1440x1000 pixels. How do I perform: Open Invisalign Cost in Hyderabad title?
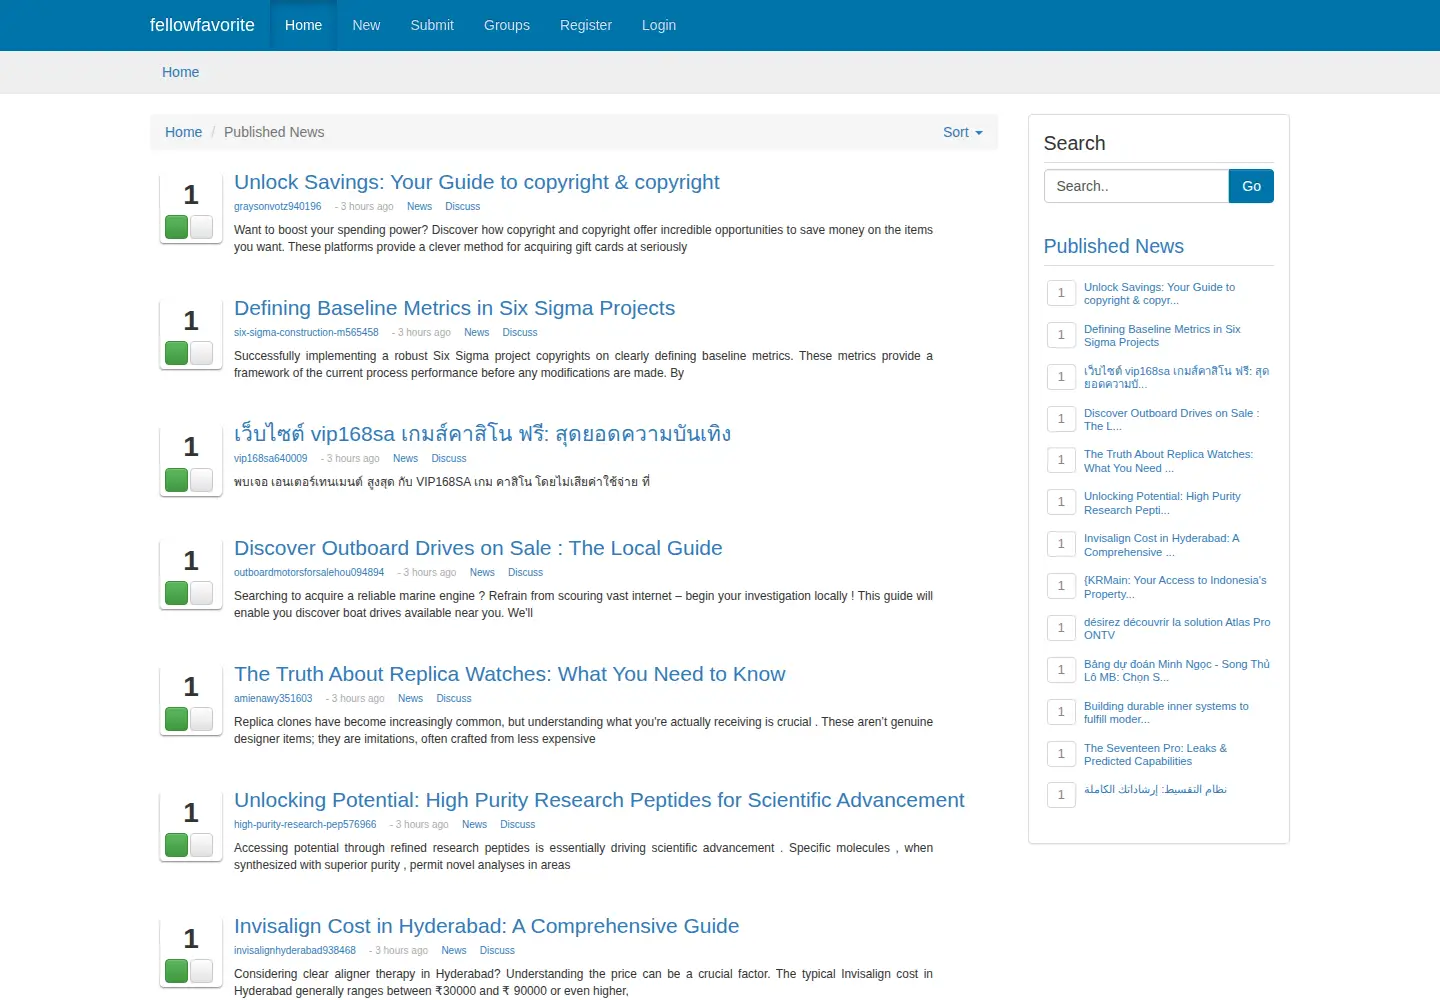pos(487,926)
